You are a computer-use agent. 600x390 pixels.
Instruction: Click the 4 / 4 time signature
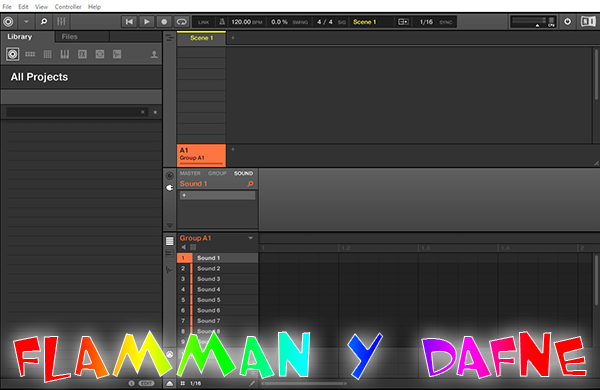(x=325, y=22)
